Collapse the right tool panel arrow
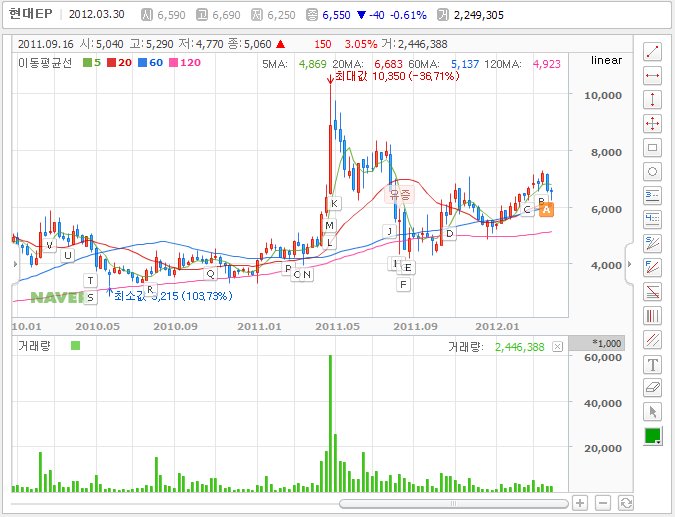 click(629, 264)
